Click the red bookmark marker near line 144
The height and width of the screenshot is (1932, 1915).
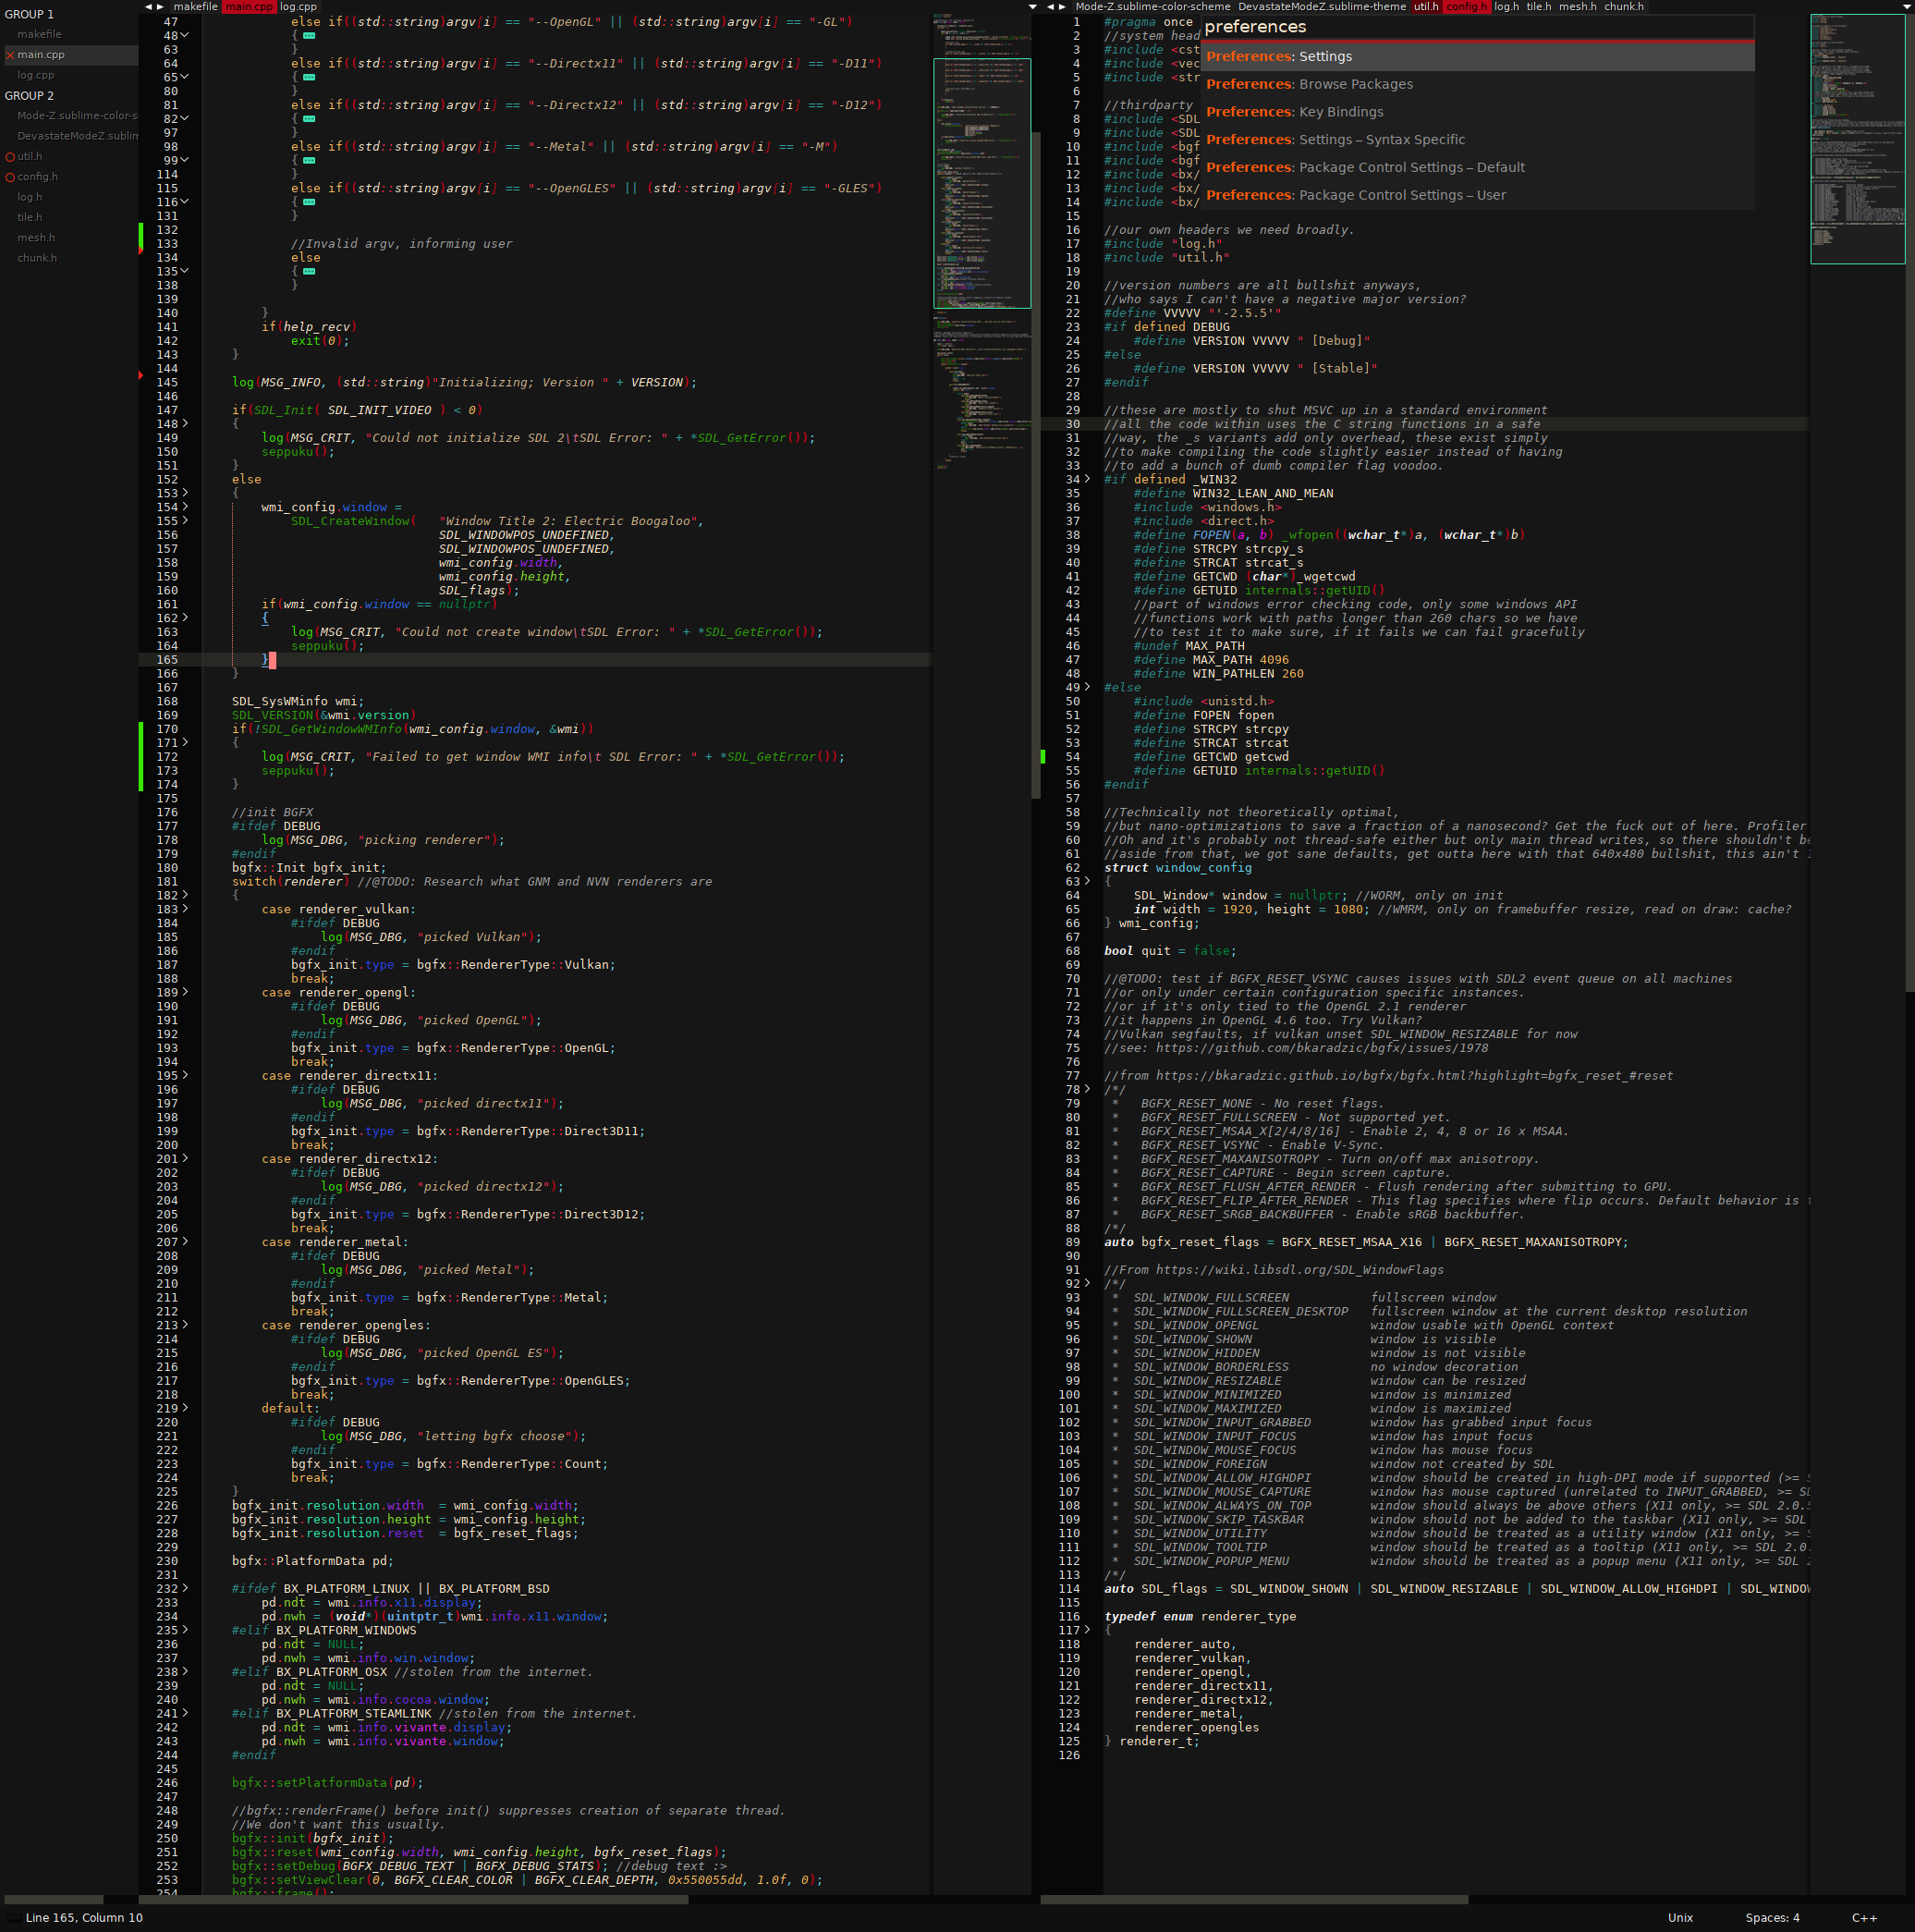pyautogui.click(x=141, y=377)
